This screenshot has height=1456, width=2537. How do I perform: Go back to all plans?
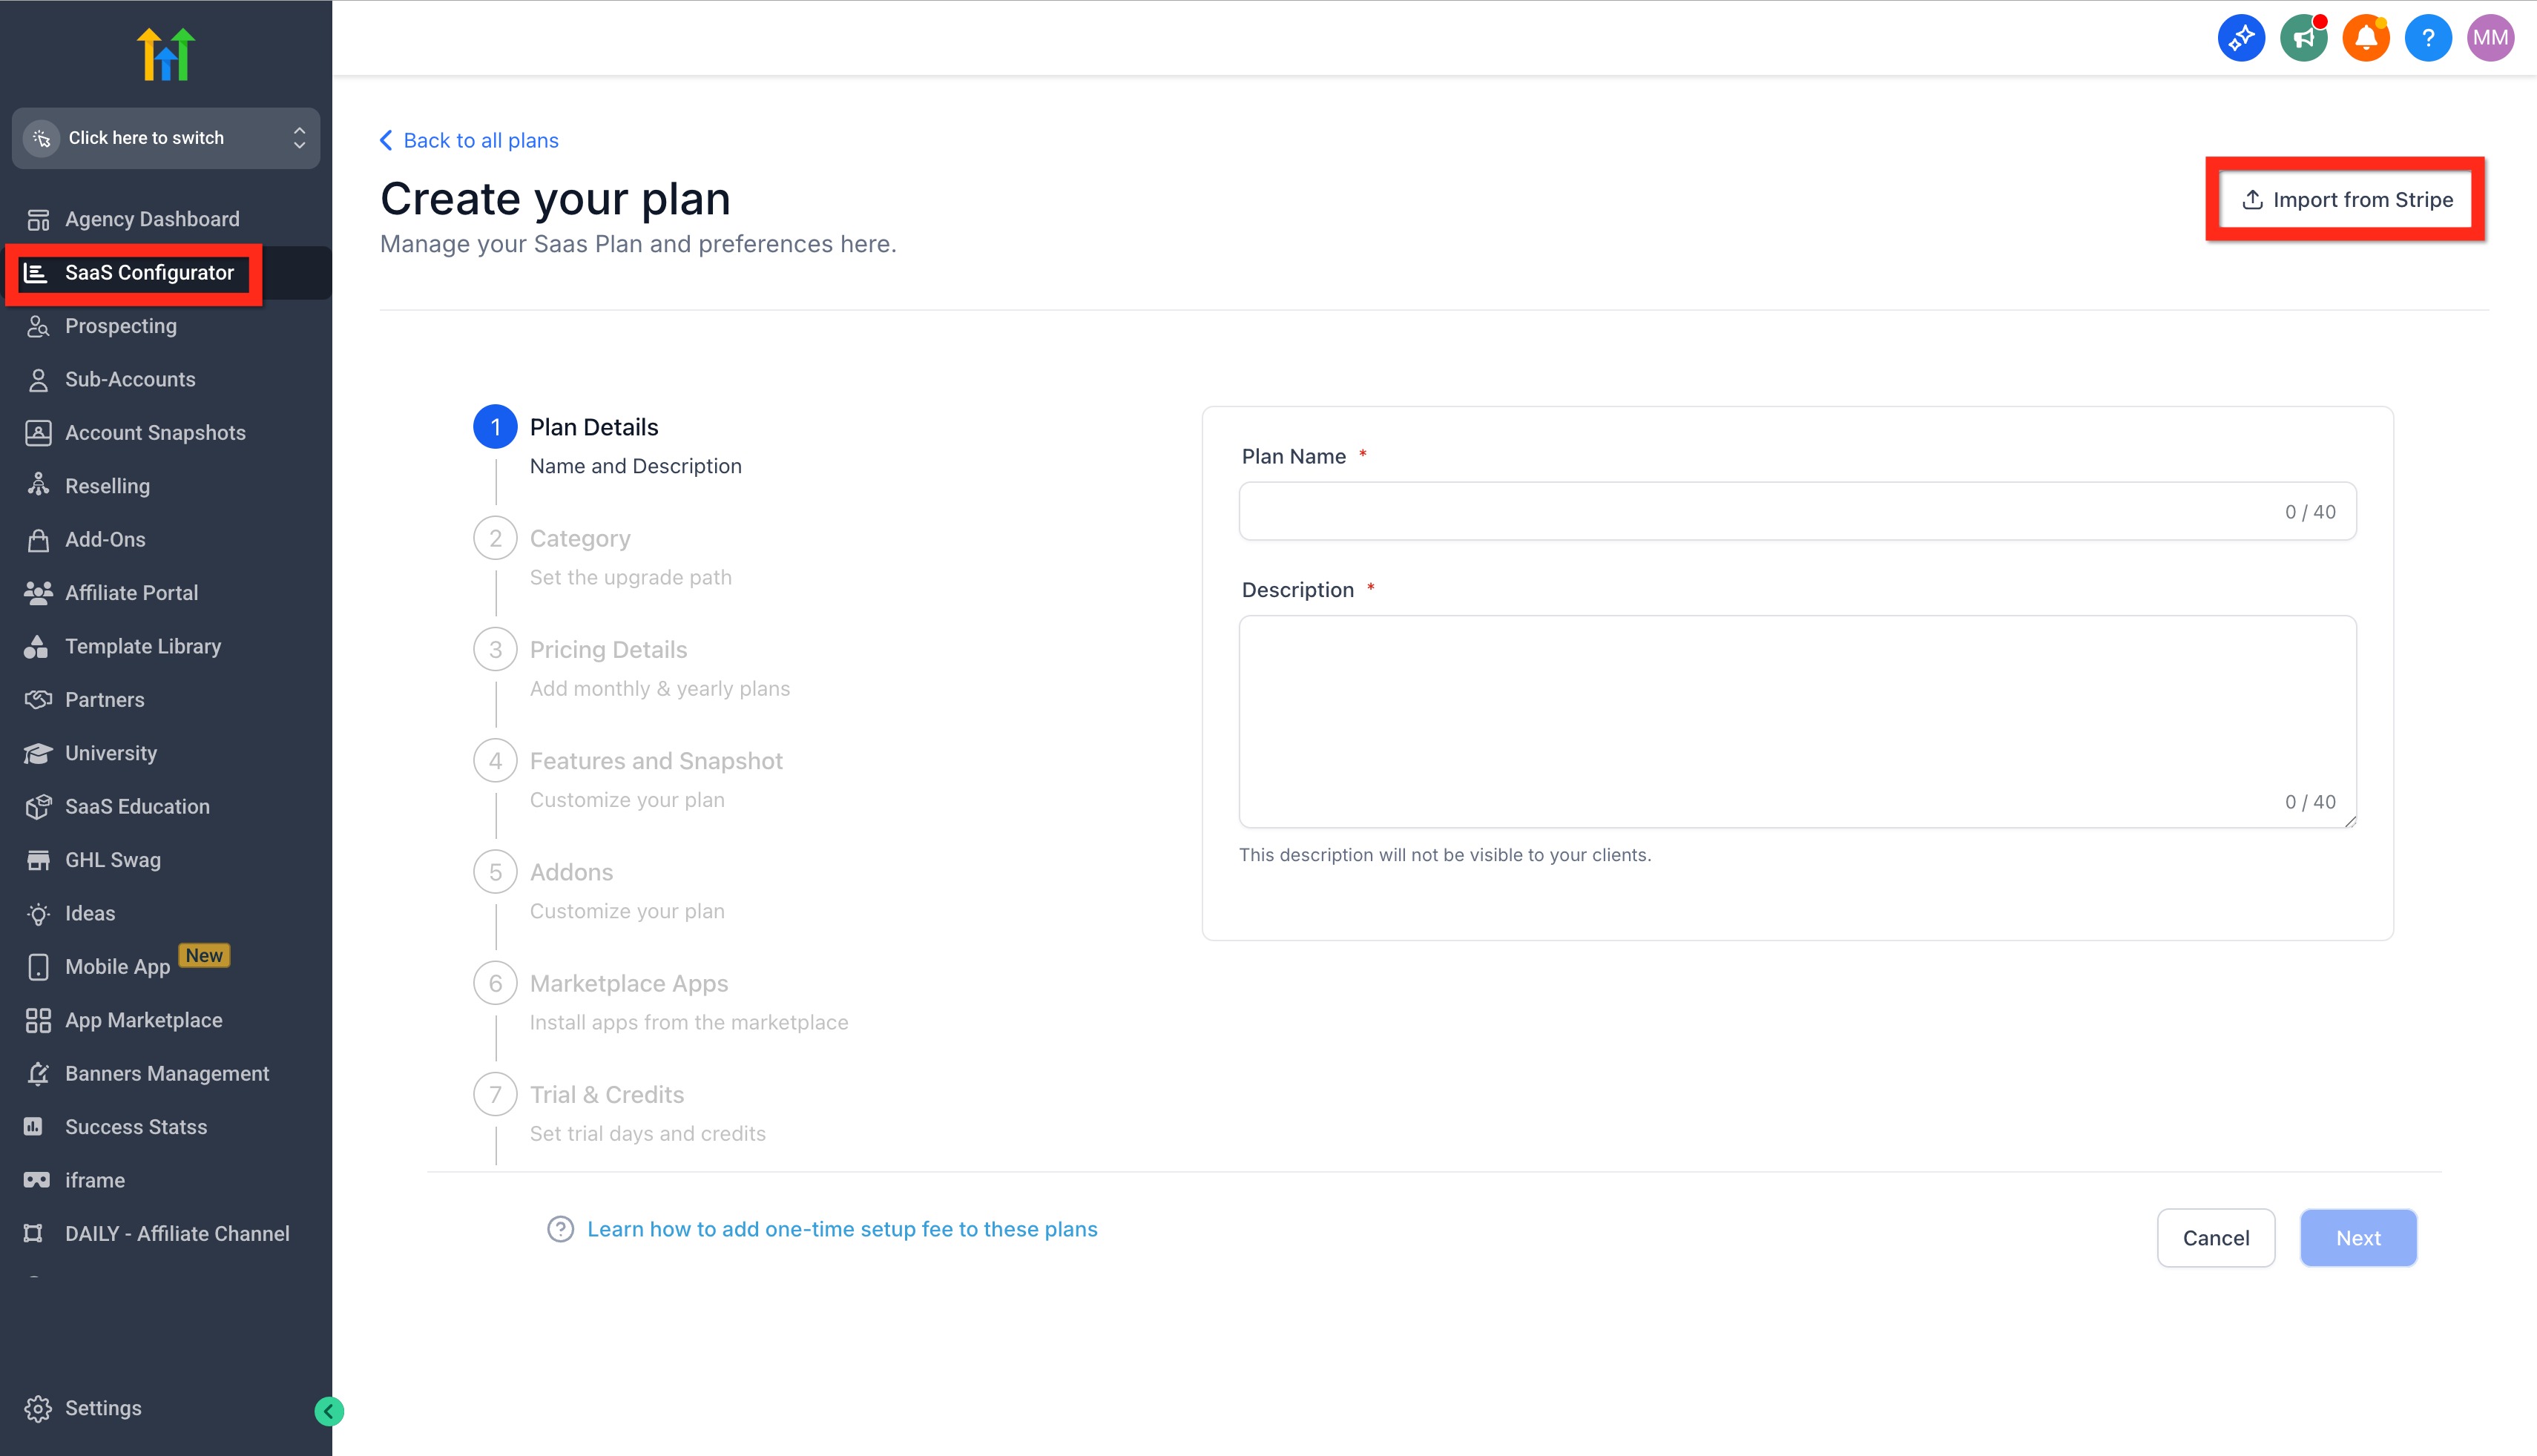click(470, 141)
